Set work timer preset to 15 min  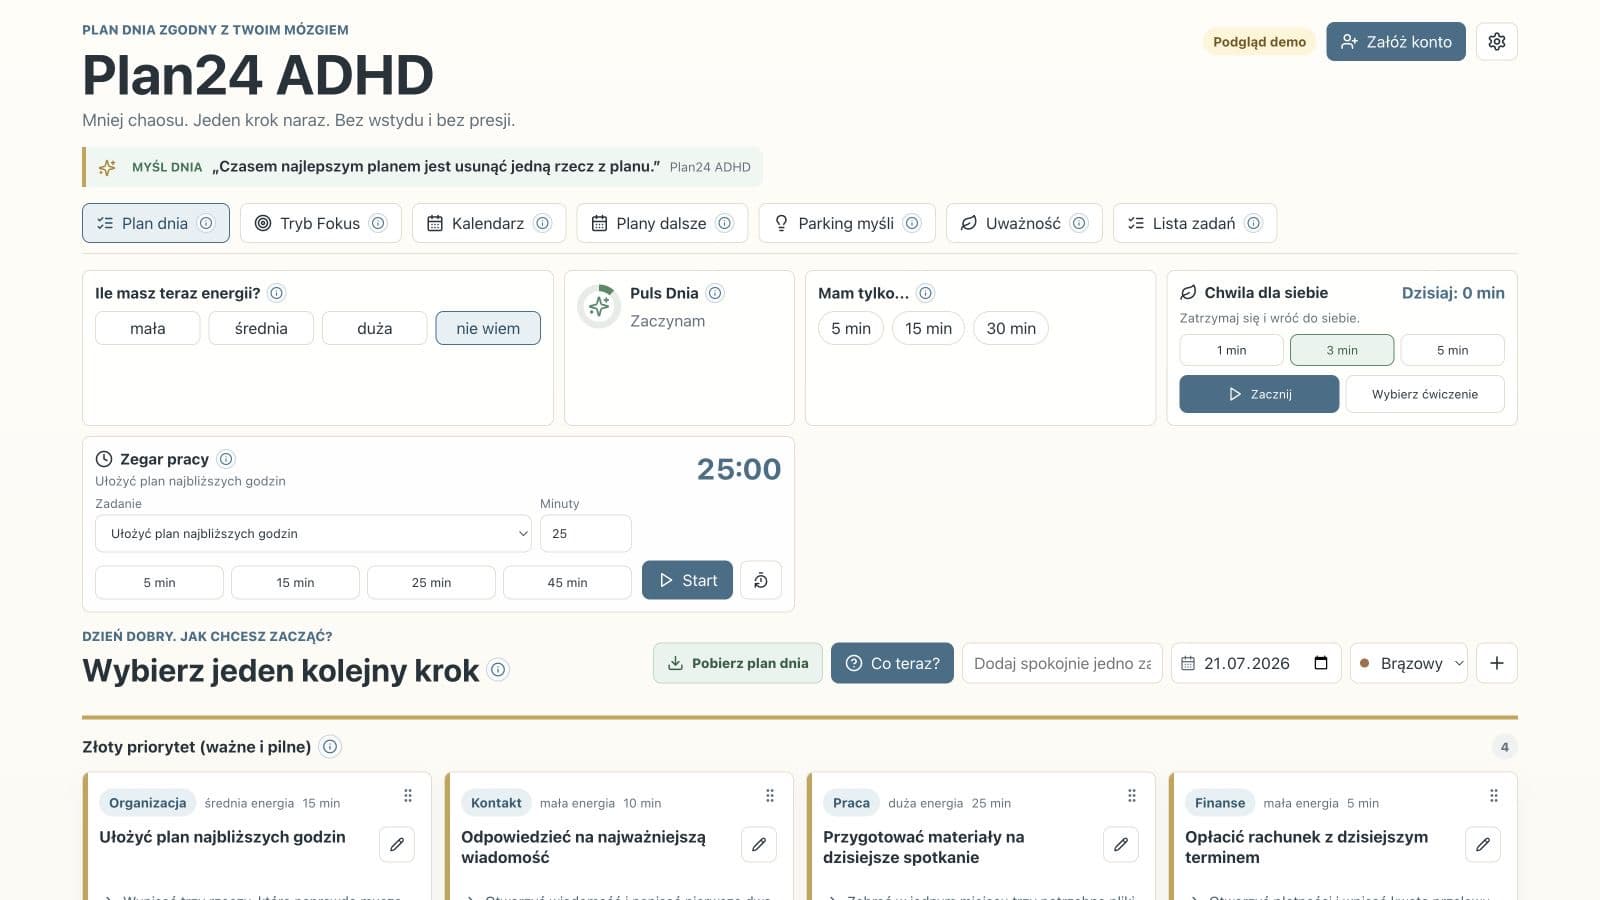click(x=295, y=582)
